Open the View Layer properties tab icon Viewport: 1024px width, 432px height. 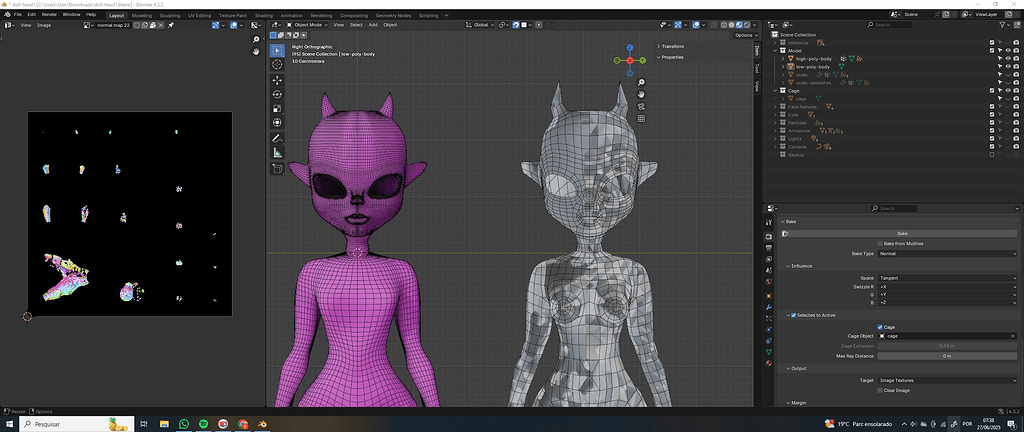point(768,259)
